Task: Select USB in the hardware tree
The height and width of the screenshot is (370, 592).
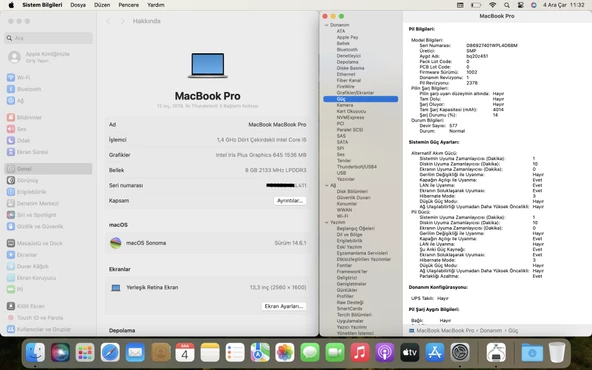Action: tap(341, 173)
